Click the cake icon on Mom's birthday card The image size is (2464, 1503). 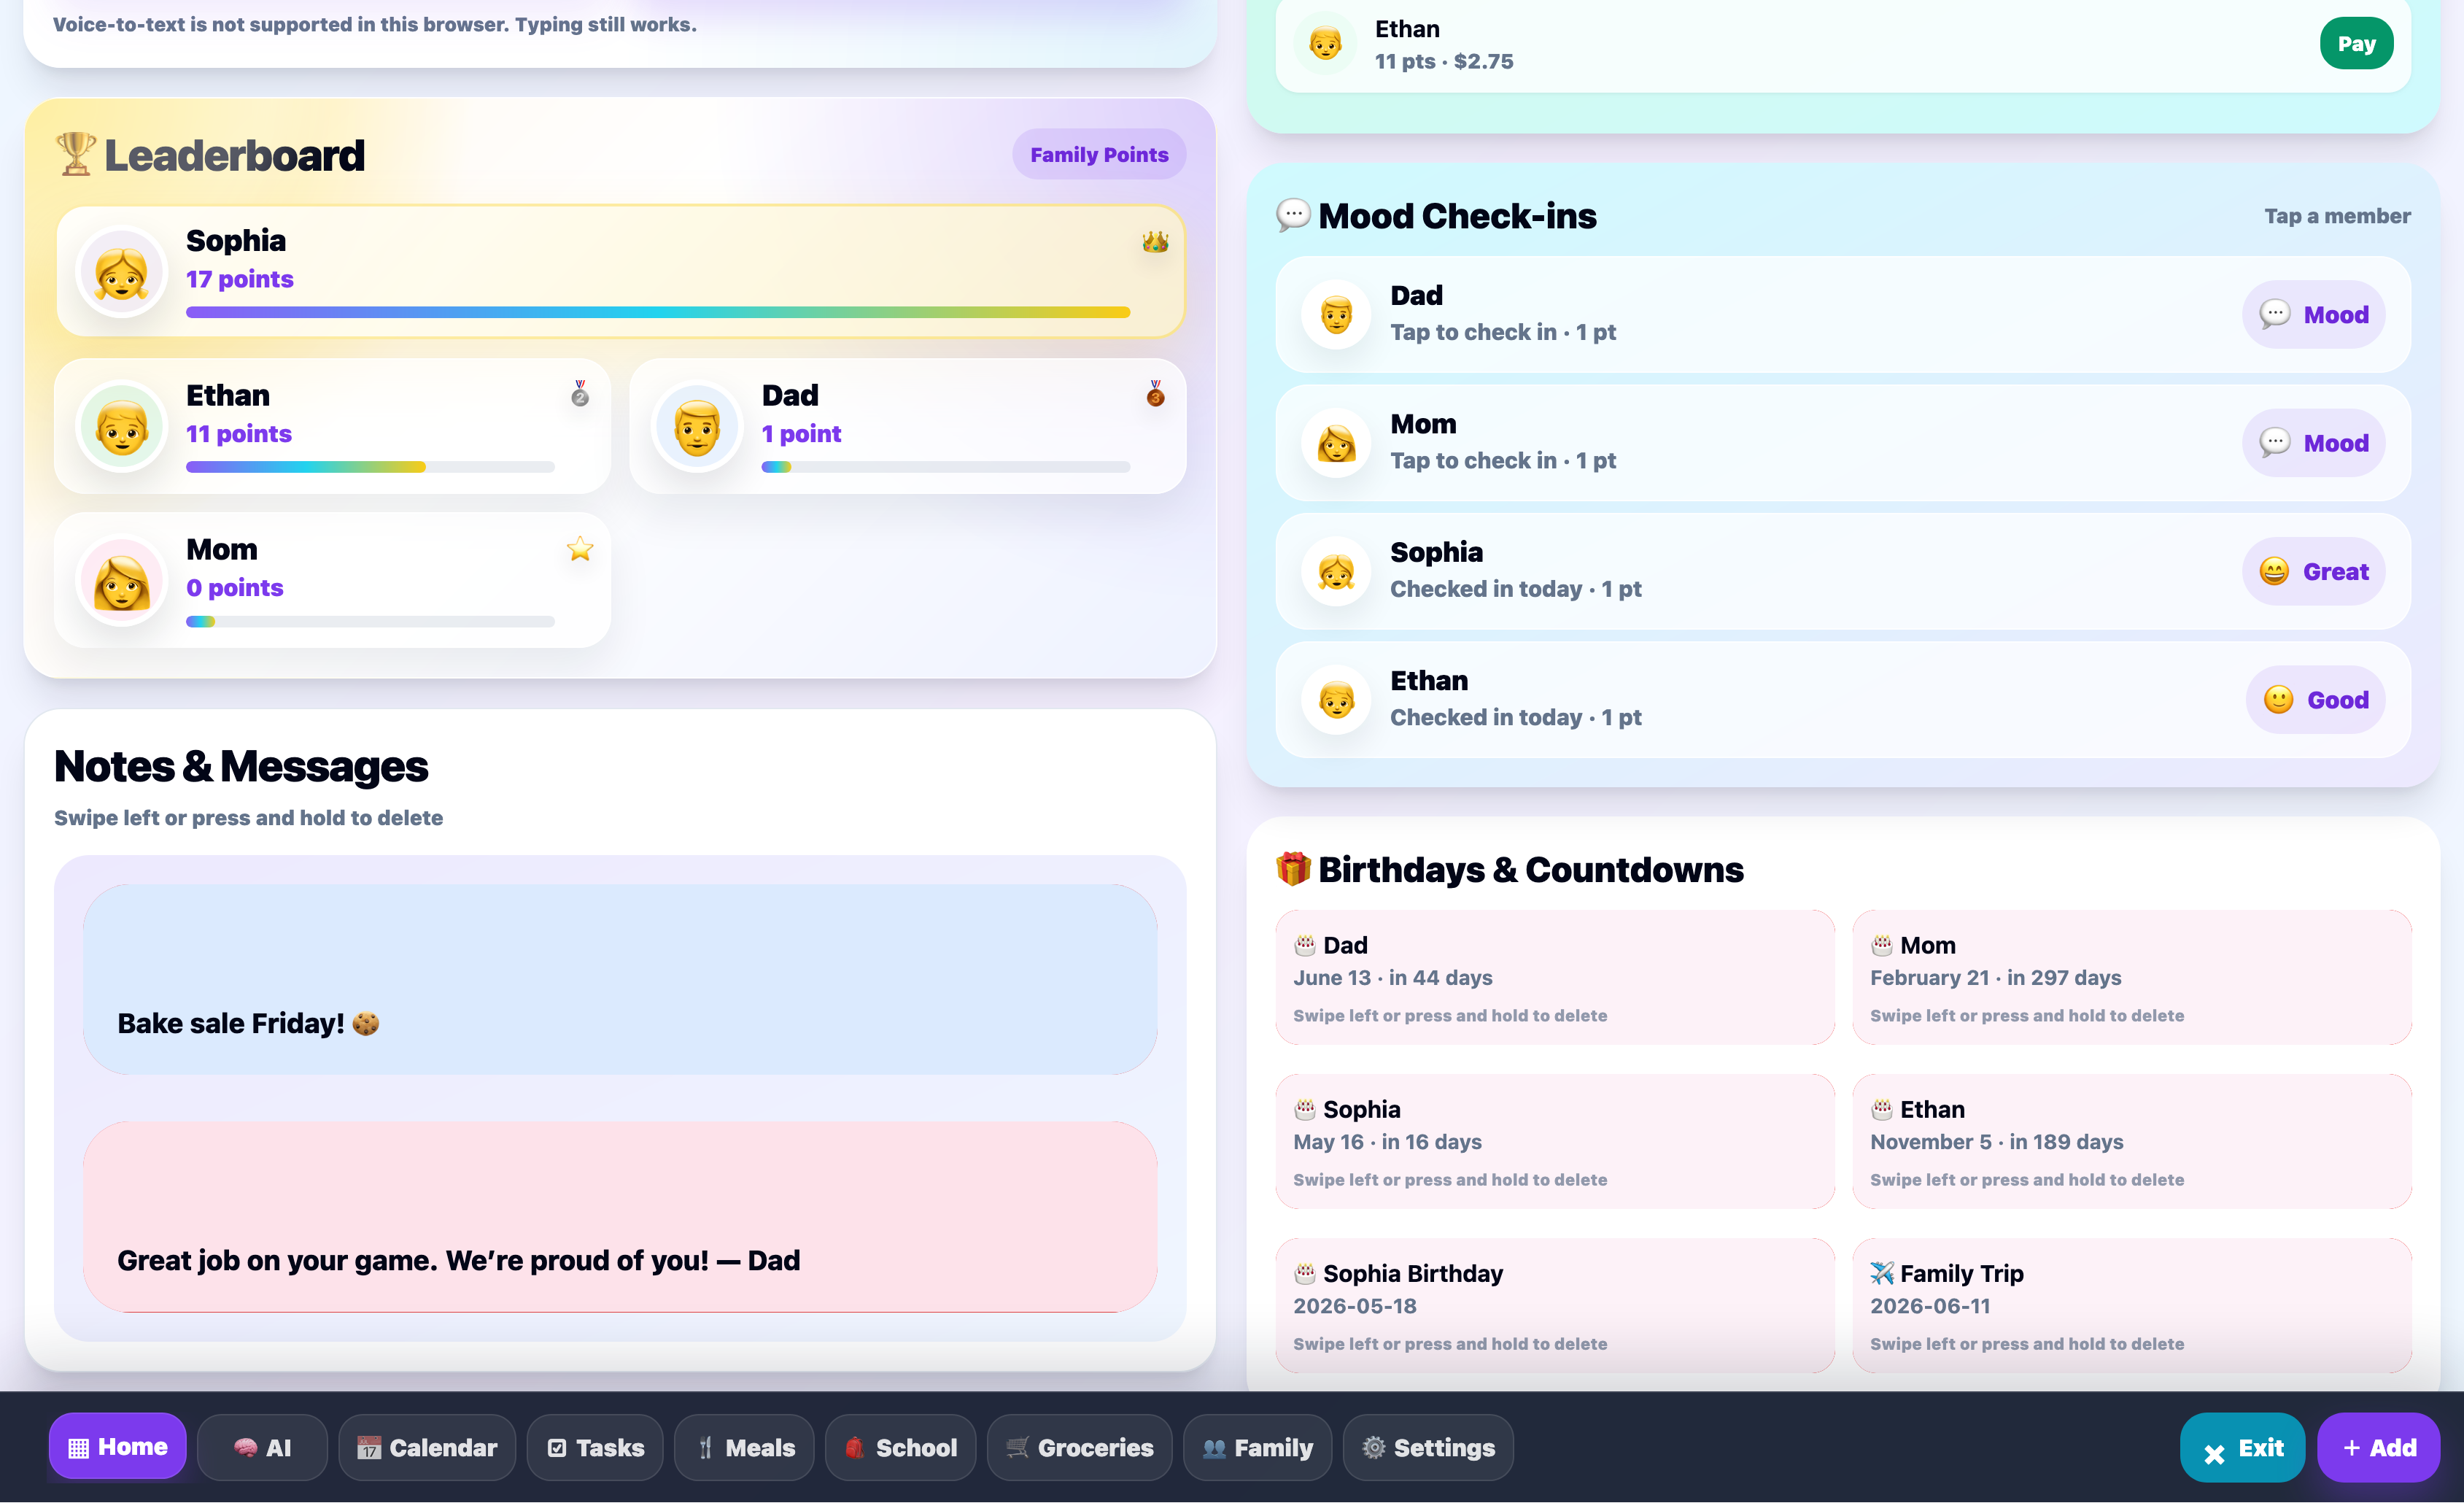[1882, 944]
